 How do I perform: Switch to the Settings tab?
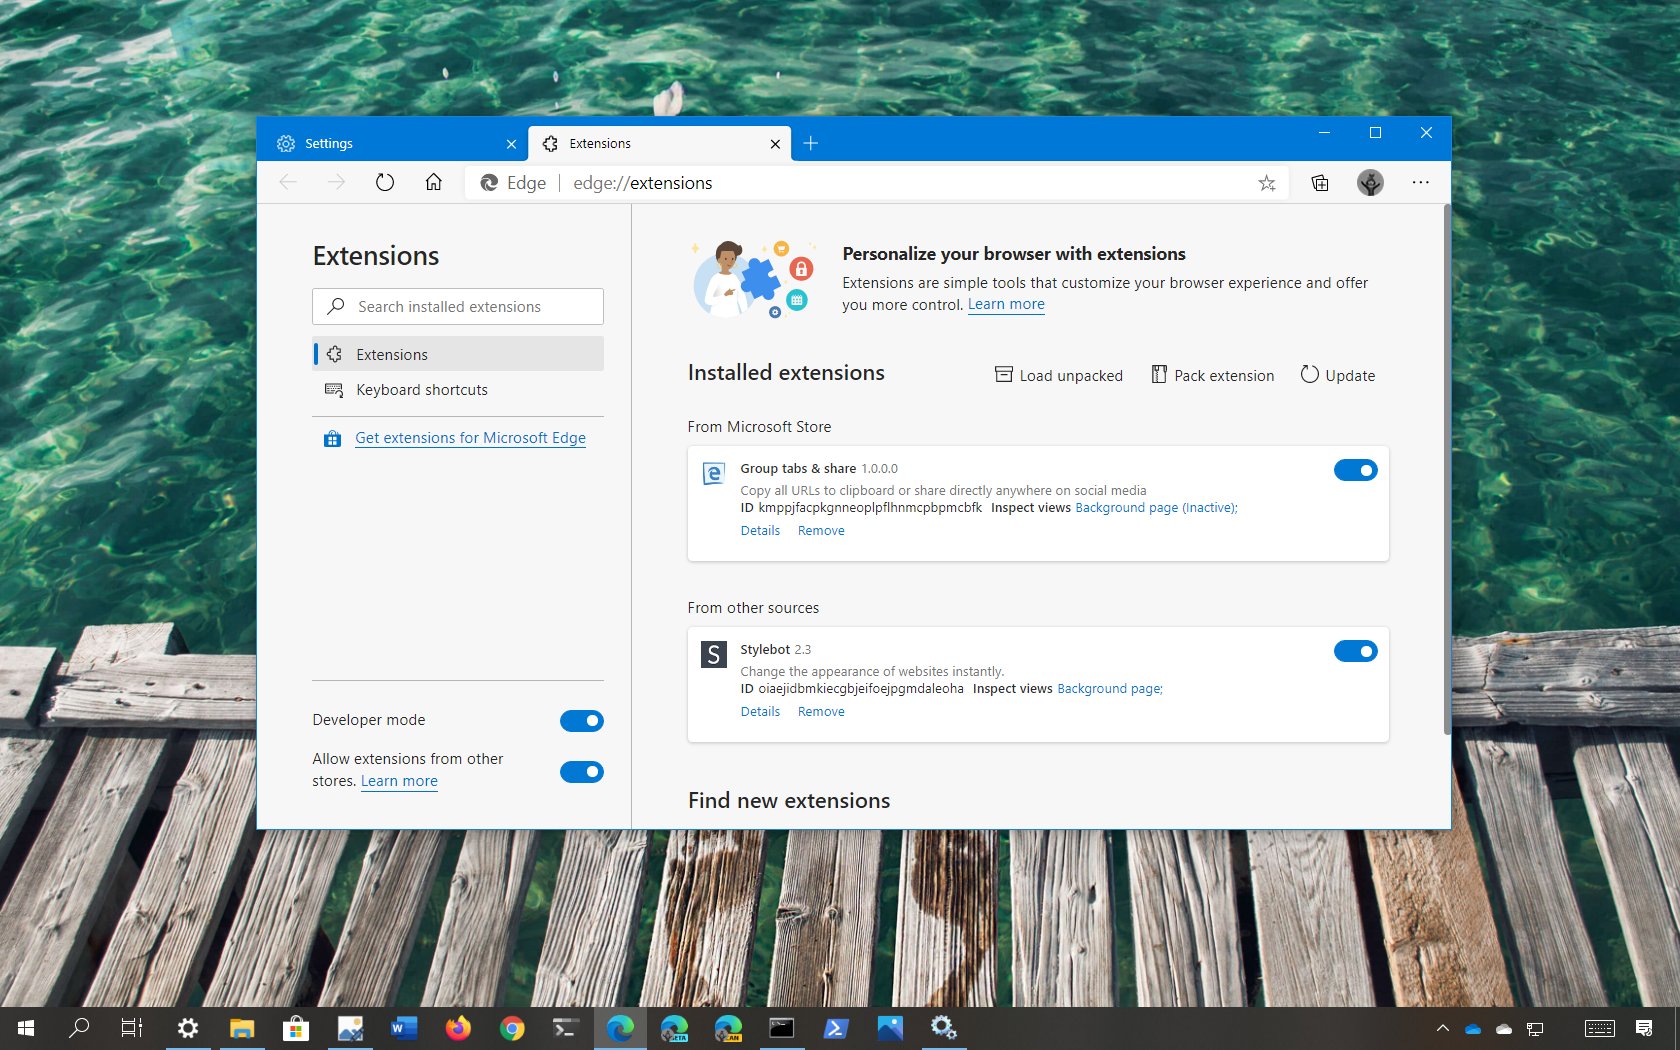tap(391, 143)
